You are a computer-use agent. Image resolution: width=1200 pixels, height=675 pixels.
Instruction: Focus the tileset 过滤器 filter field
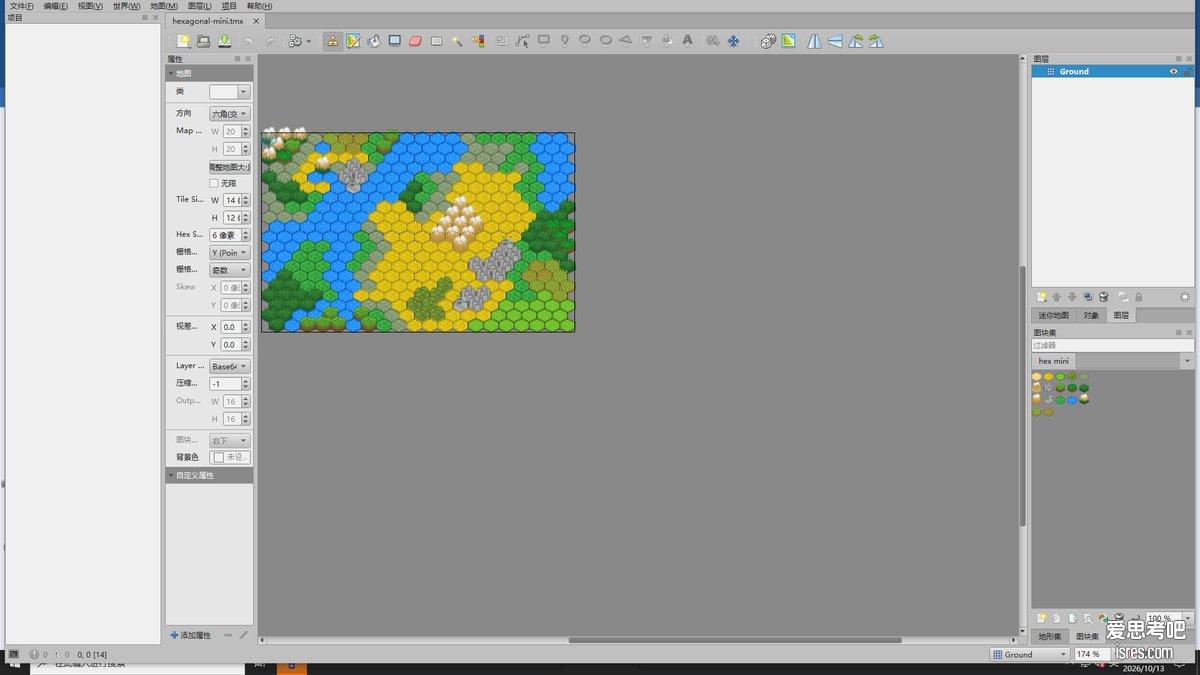click(x=1112, y=345)
